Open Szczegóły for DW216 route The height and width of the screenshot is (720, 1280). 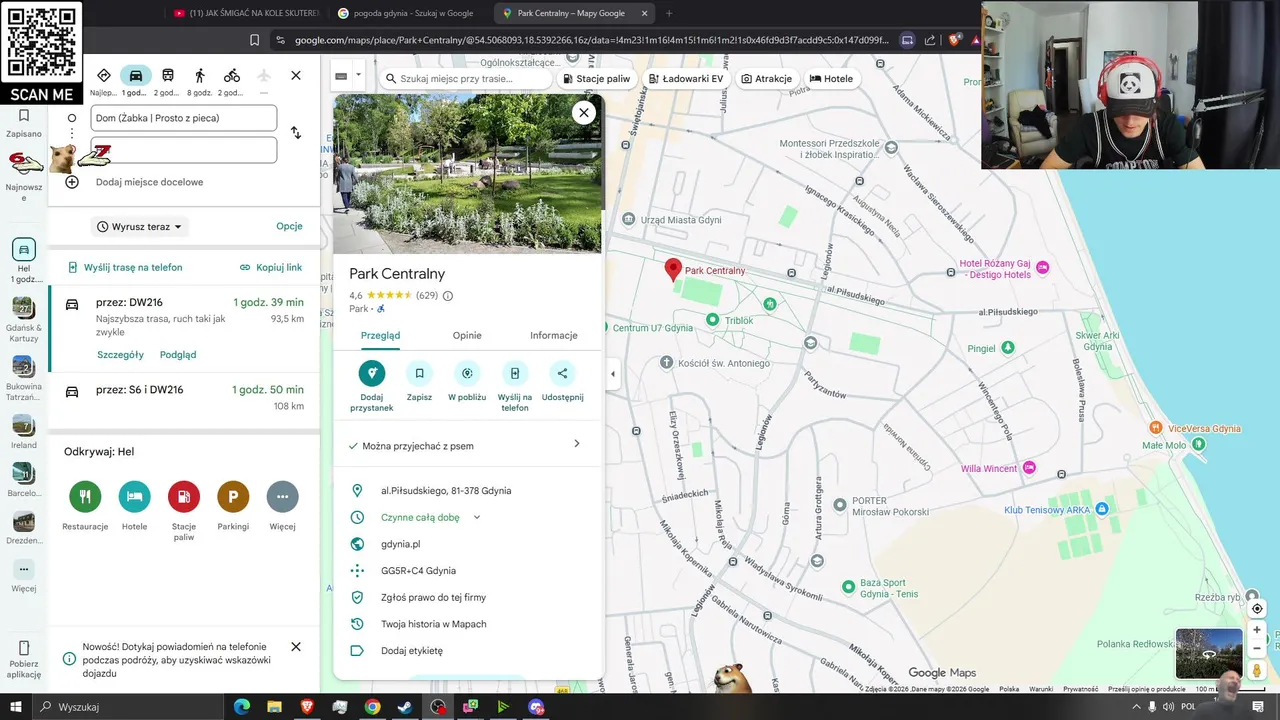[x=120, y=355]
